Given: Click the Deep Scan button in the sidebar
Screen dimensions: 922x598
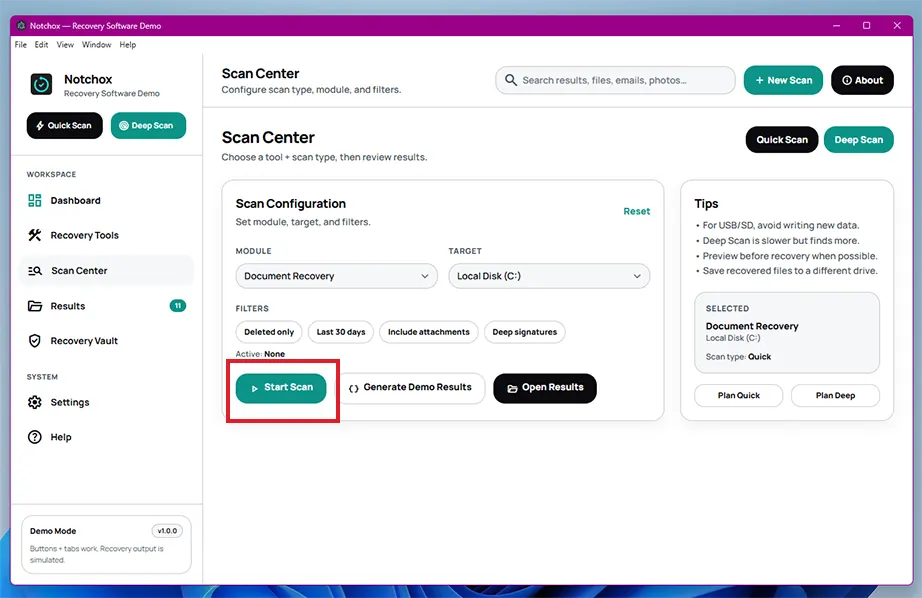Looking at the screenshot, I should 148,126.
